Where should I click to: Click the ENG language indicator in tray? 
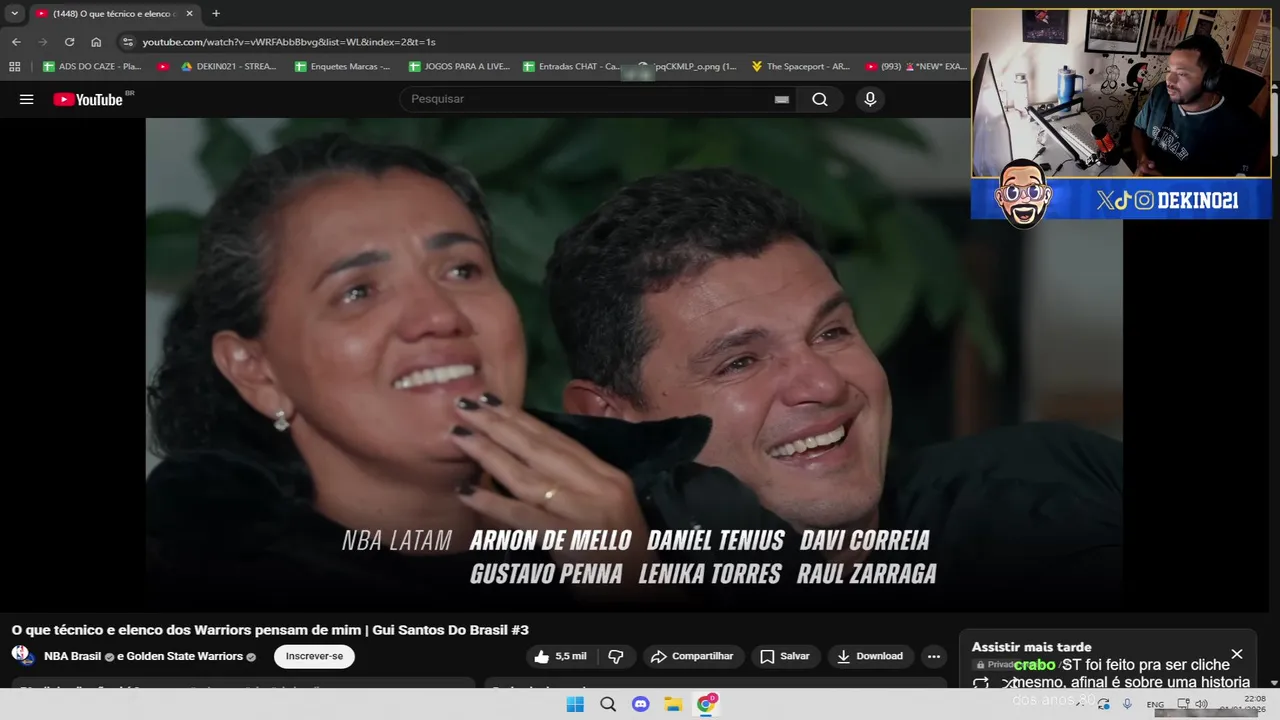pos(1155,705)
